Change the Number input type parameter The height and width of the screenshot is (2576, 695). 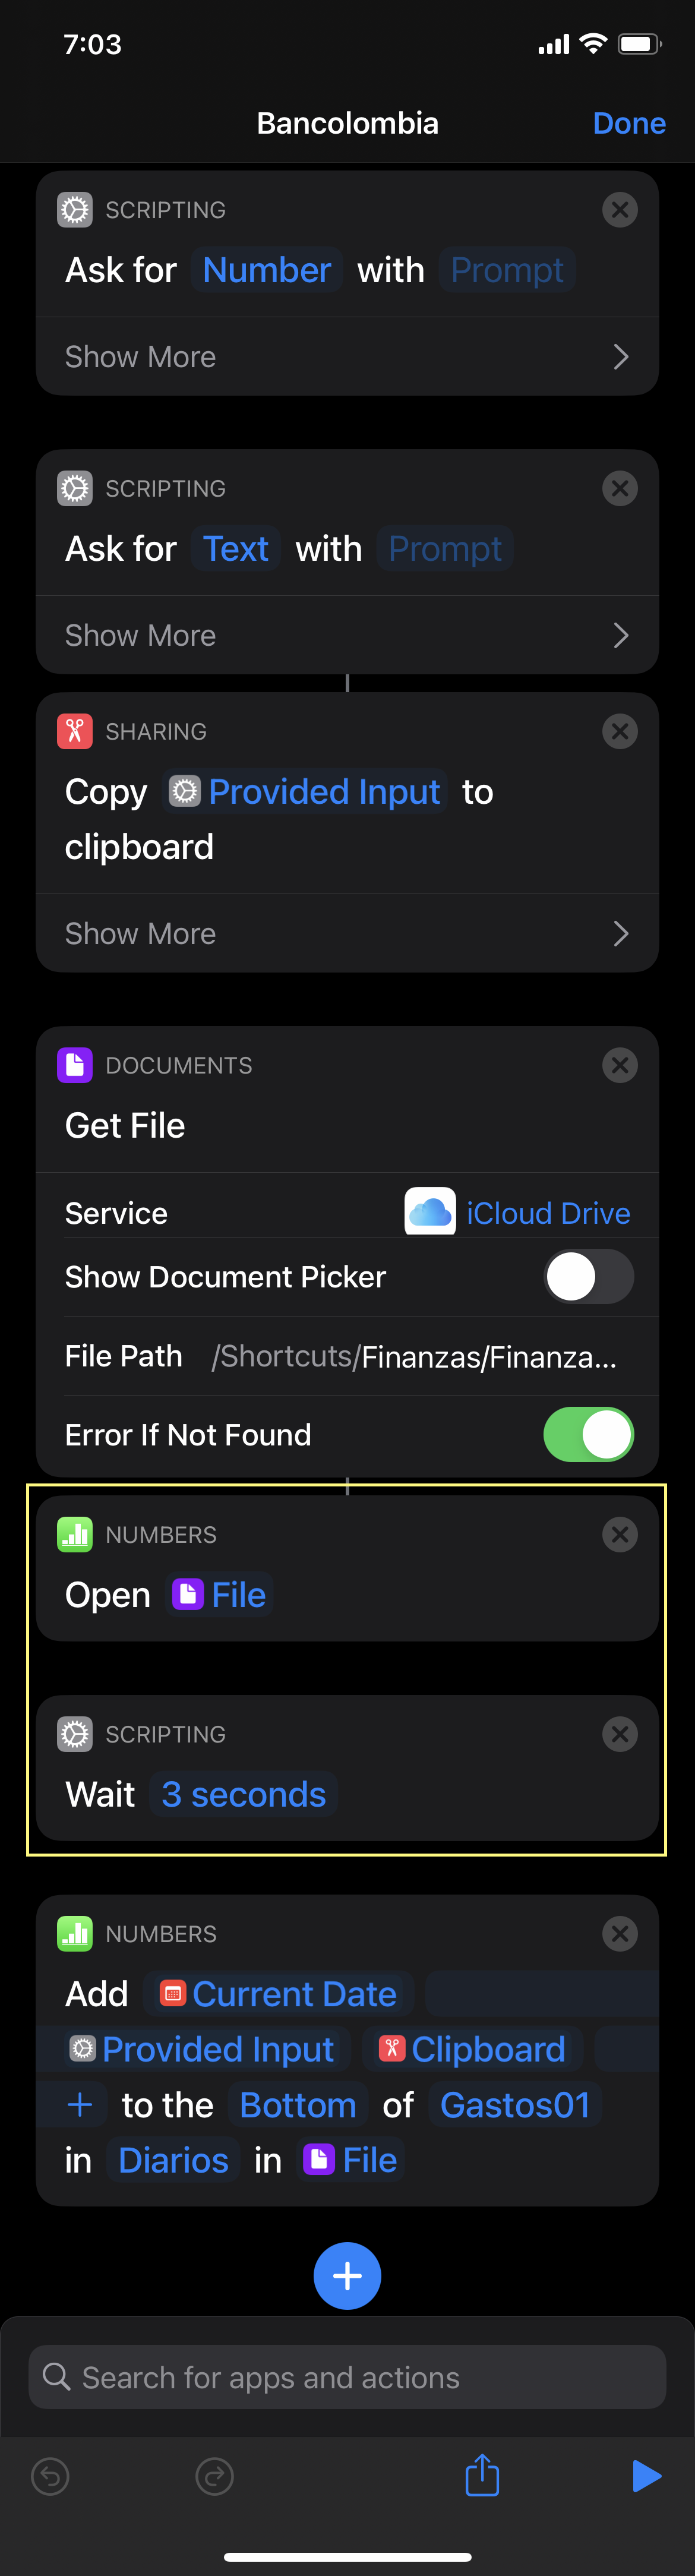click(267, 270)
